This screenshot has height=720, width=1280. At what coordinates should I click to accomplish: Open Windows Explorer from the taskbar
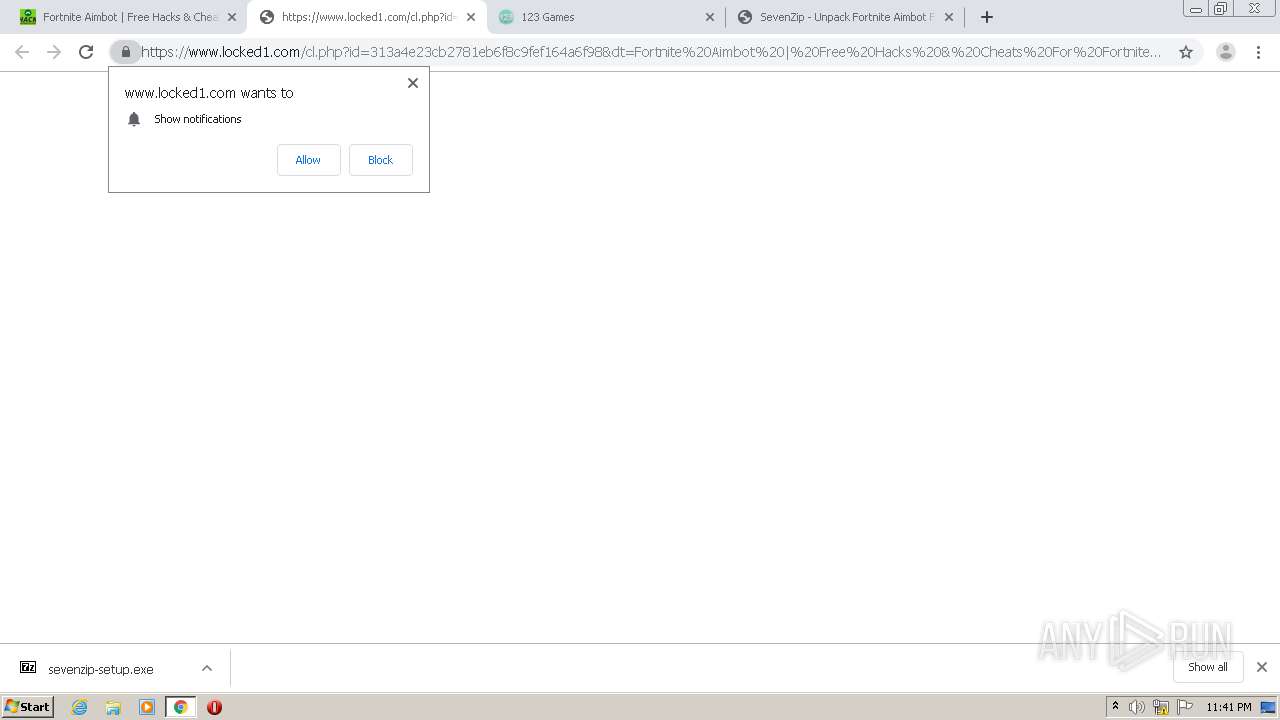113,707
